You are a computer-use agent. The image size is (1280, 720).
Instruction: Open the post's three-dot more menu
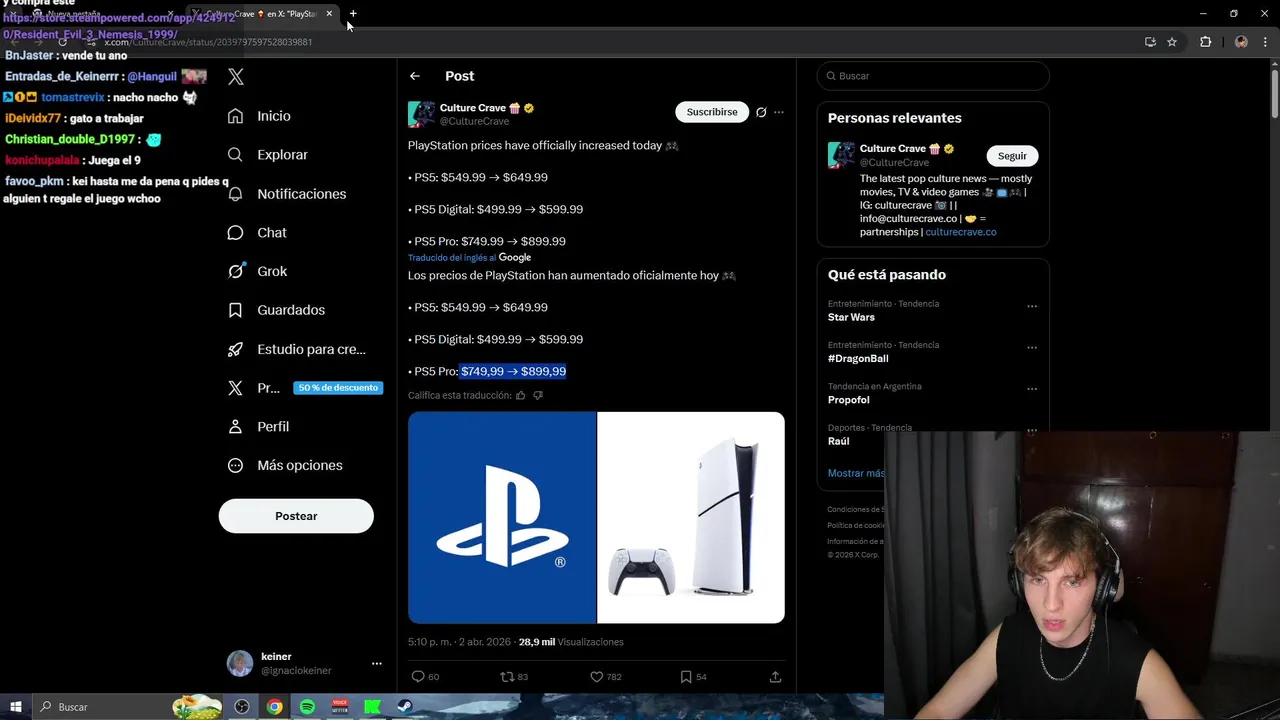point(779,112)
